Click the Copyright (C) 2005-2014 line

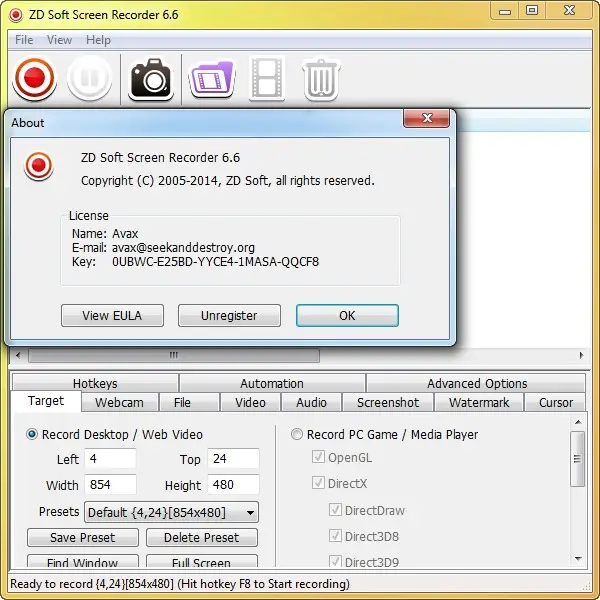coord(228,180)
